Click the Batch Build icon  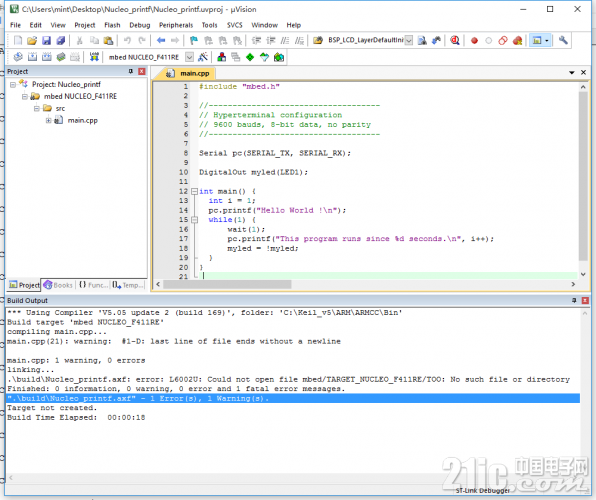[x=61, y=57]
